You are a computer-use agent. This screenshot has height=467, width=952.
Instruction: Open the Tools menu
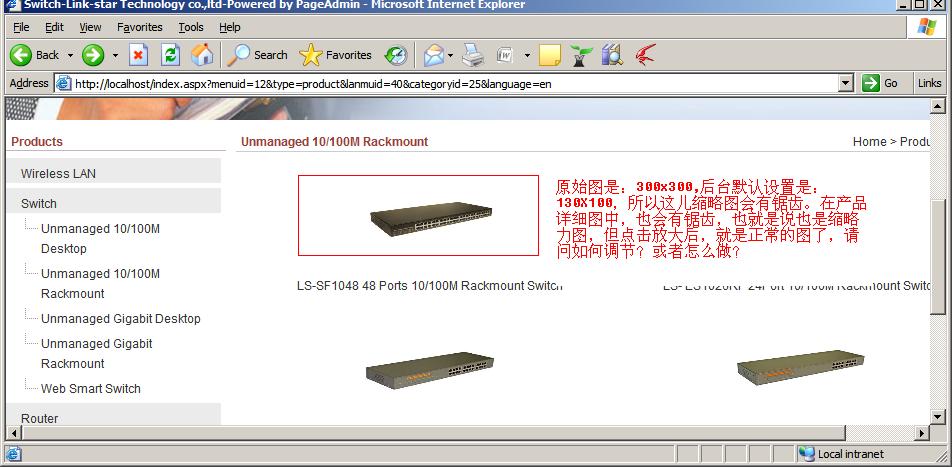[190, 27]
